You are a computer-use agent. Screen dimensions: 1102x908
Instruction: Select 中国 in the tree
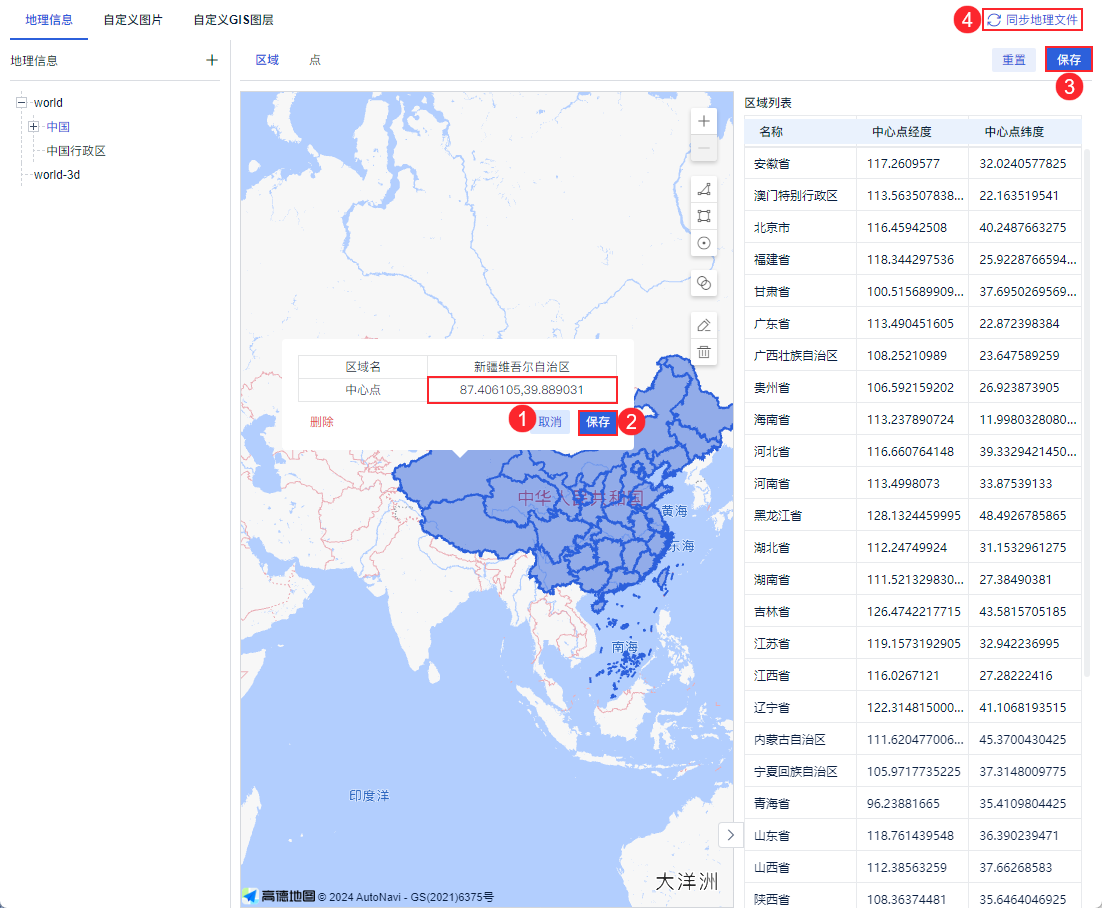pos(58,127)
